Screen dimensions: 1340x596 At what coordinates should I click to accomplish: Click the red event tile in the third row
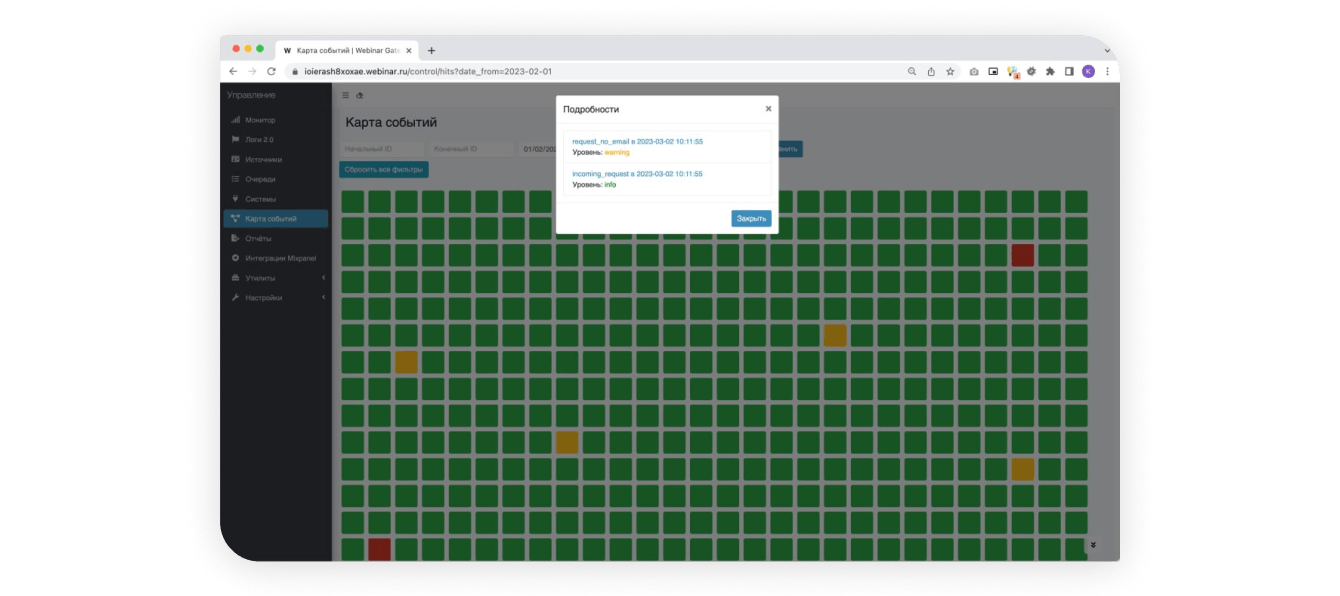[x=1022, y=255]
